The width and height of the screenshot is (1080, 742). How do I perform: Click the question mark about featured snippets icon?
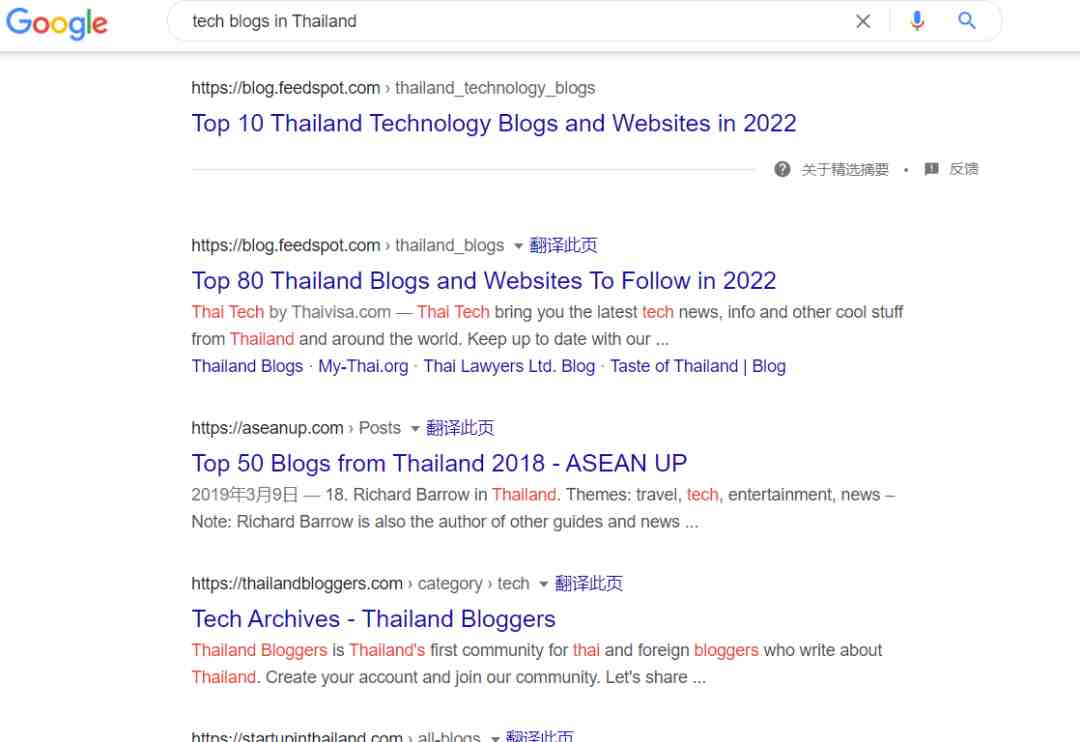(782, 169)
